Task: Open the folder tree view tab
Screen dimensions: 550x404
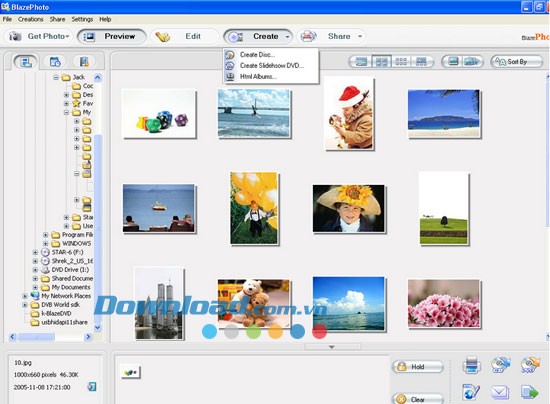Action: pos(26,62)
